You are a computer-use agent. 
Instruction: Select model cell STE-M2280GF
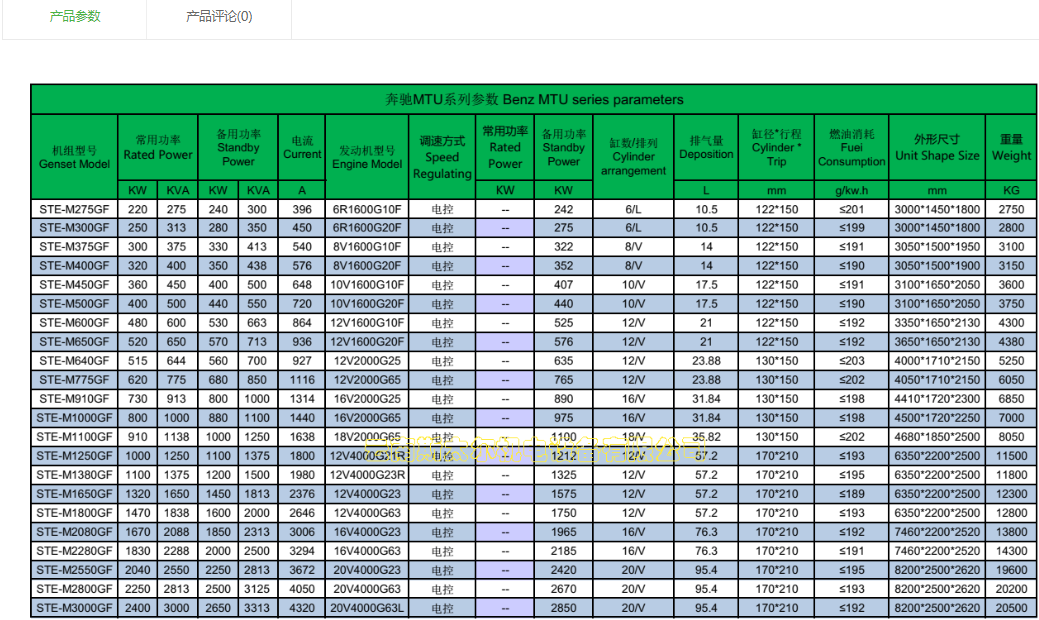tap(74, 551)
